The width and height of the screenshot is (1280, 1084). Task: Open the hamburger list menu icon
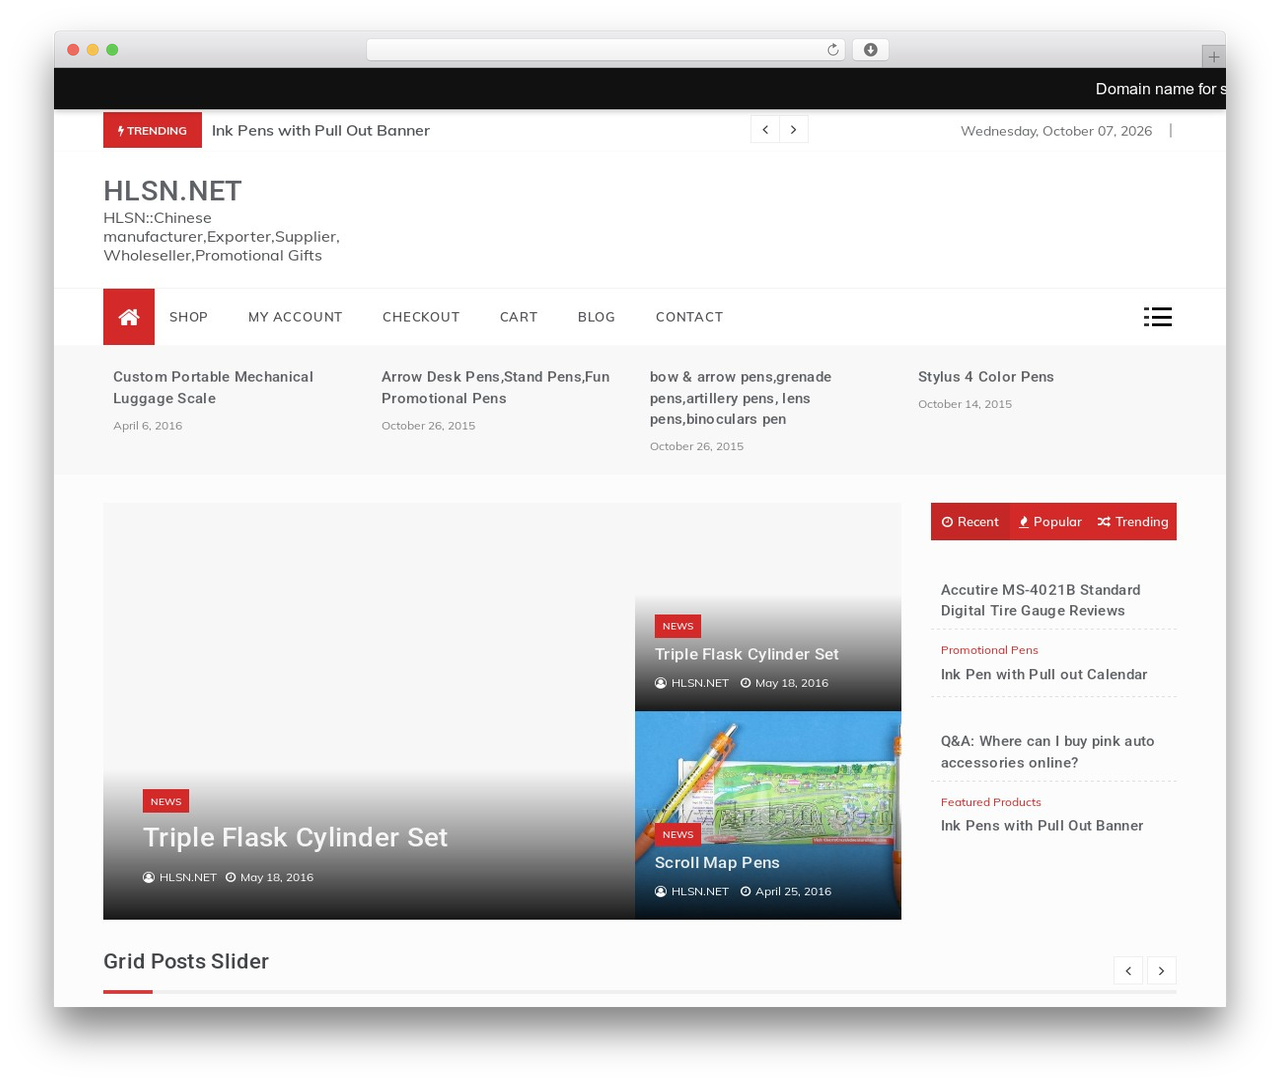1158,317
